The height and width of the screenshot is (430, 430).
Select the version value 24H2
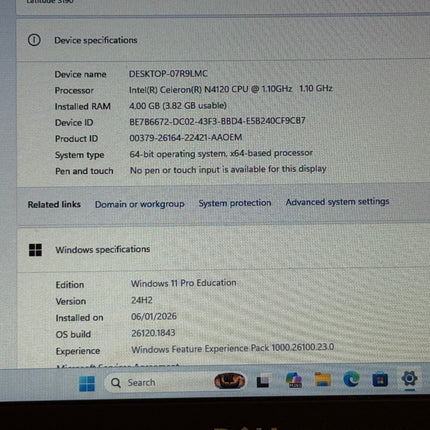coord(142,300)
